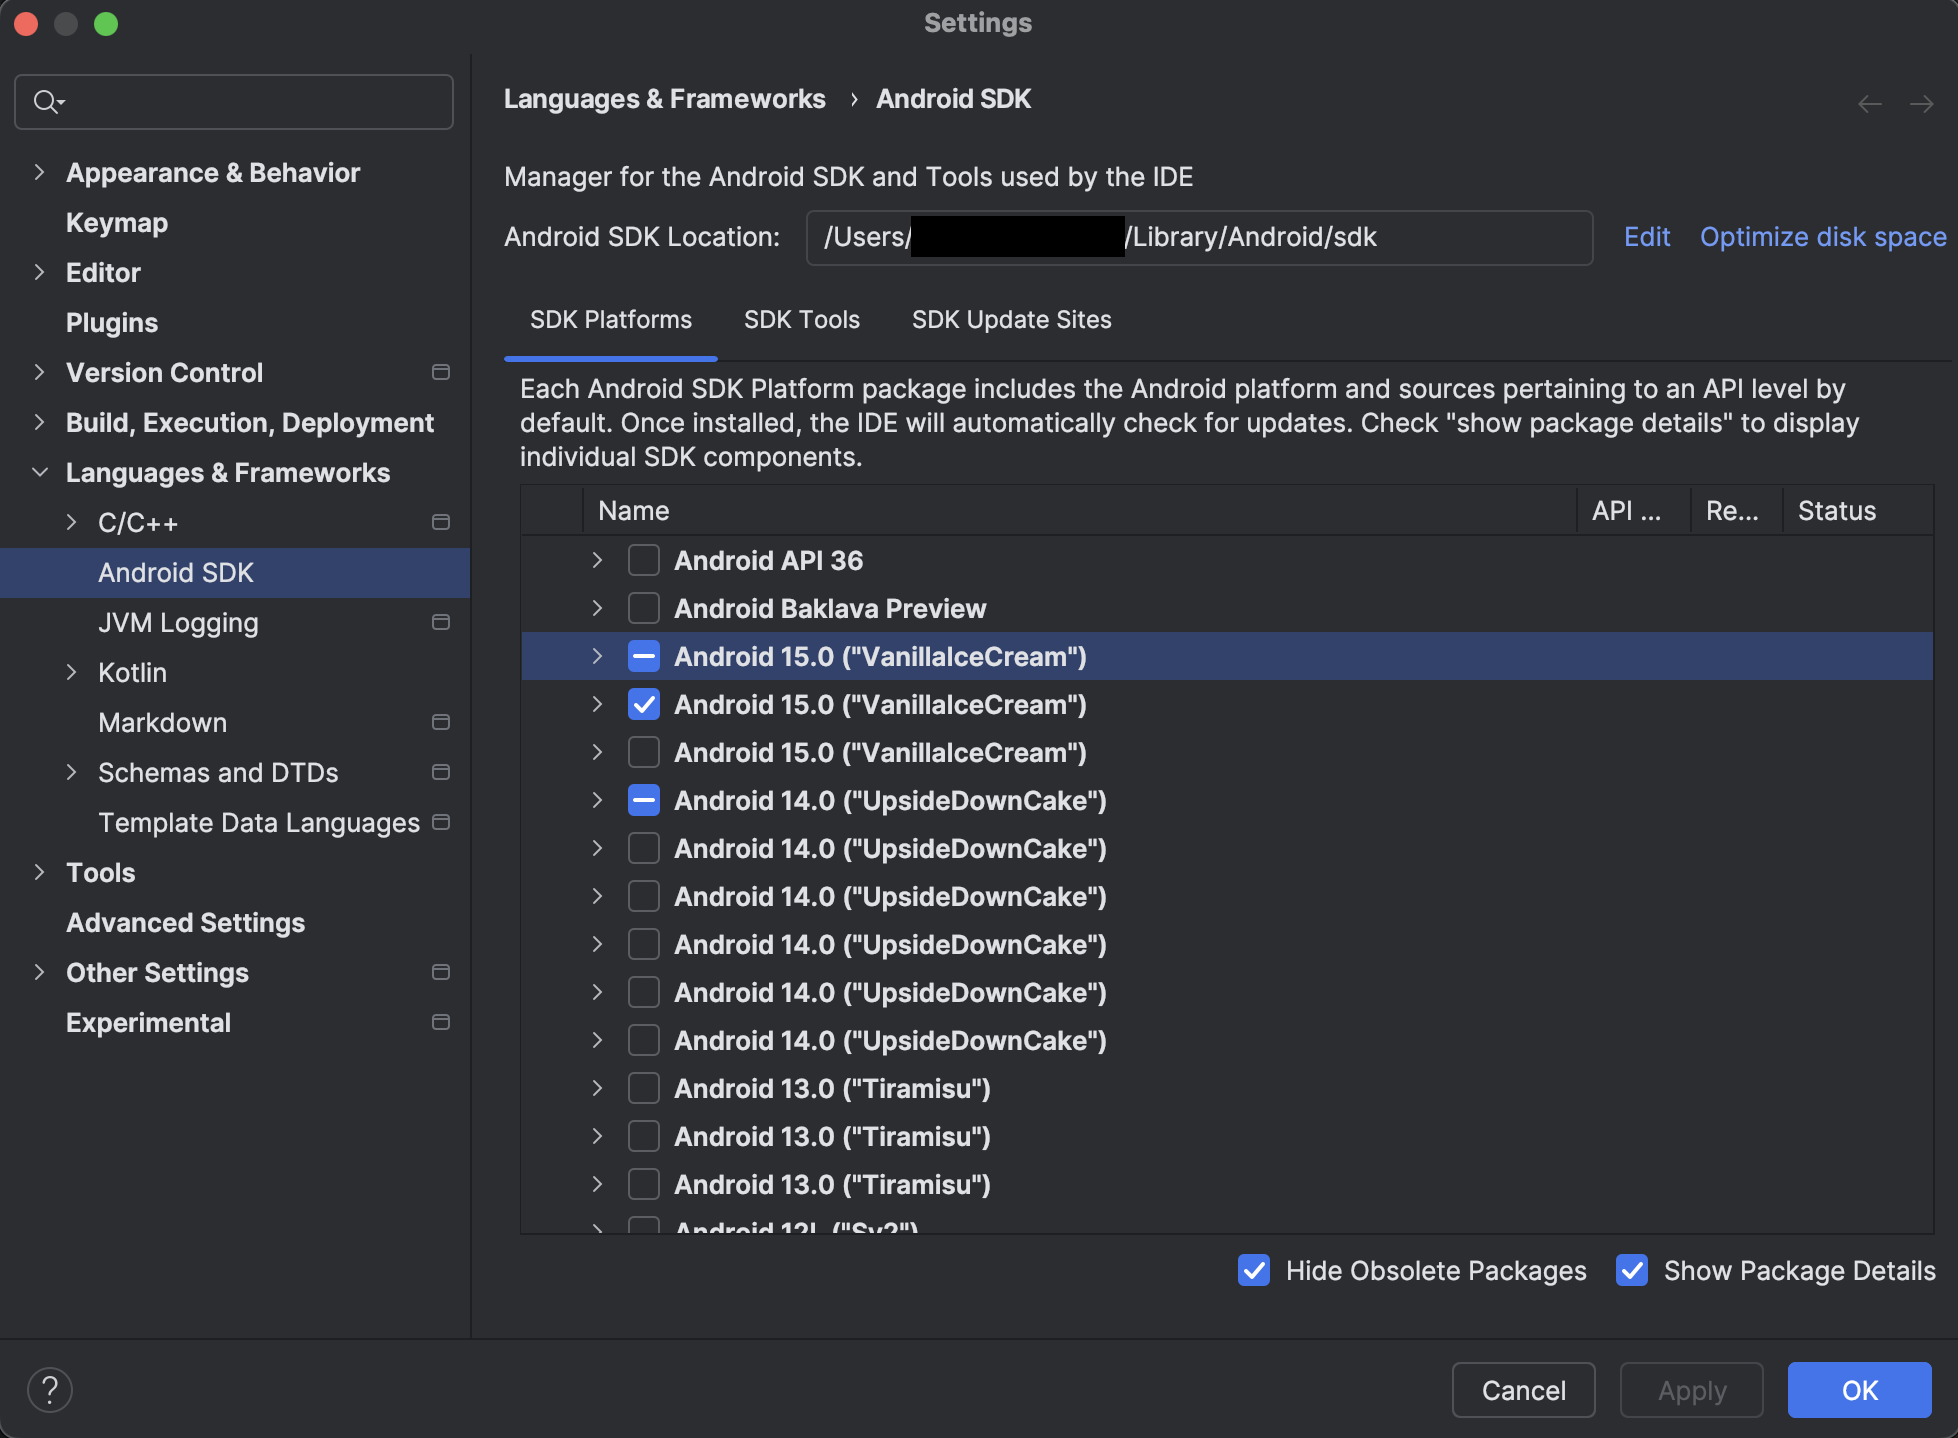The width and height of the screenshot is (1958, 1438).
Task: Open Template Data Languages settings
Action: click(x=259, y=822)
